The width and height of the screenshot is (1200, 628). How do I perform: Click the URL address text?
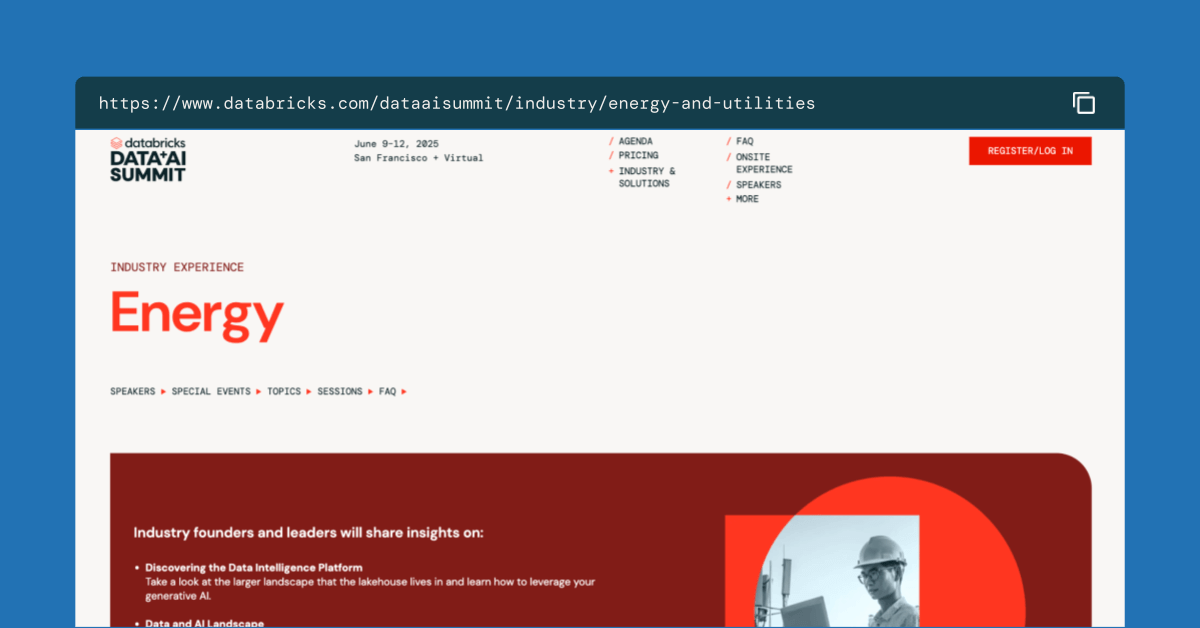[x=457, y=103]
